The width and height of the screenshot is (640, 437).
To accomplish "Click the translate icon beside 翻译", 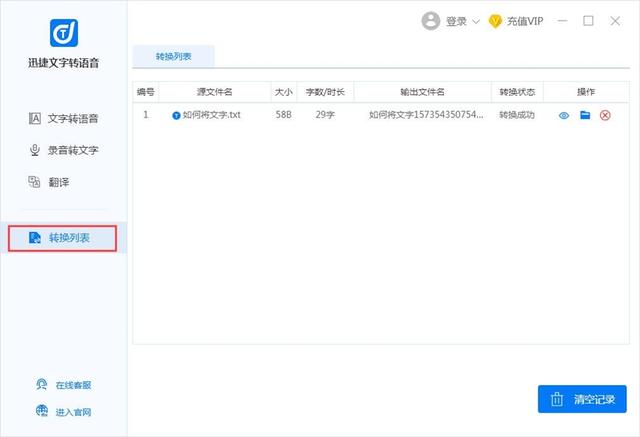I will pos(34,182).
